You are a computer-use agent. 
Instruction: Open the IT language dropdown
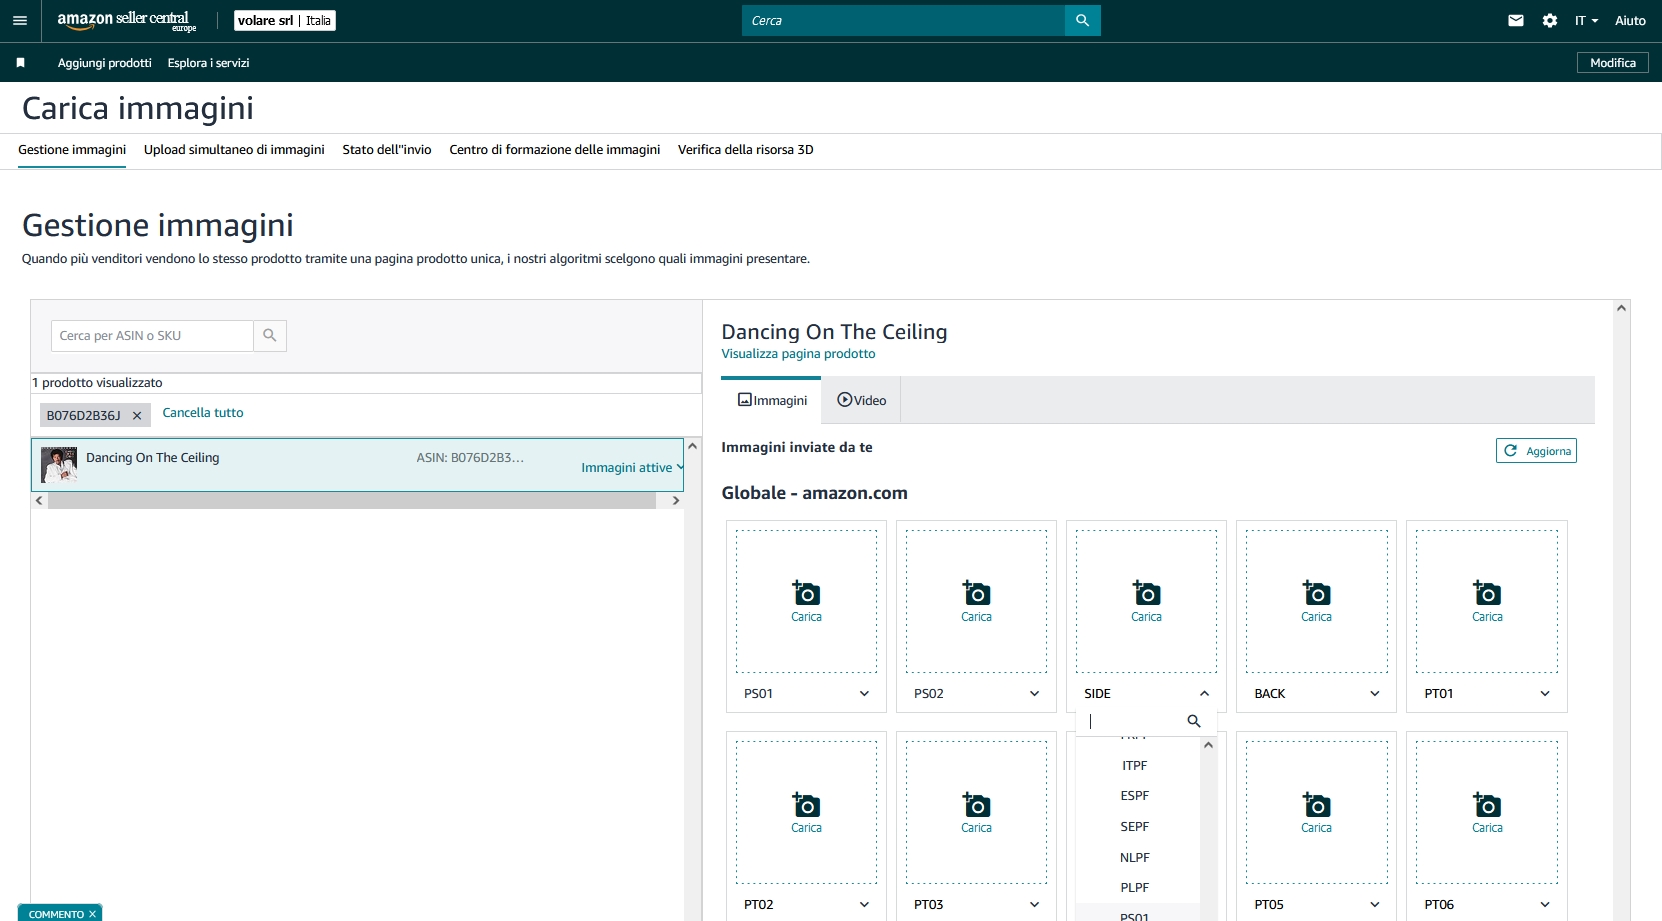click(x=1586, y=21)
